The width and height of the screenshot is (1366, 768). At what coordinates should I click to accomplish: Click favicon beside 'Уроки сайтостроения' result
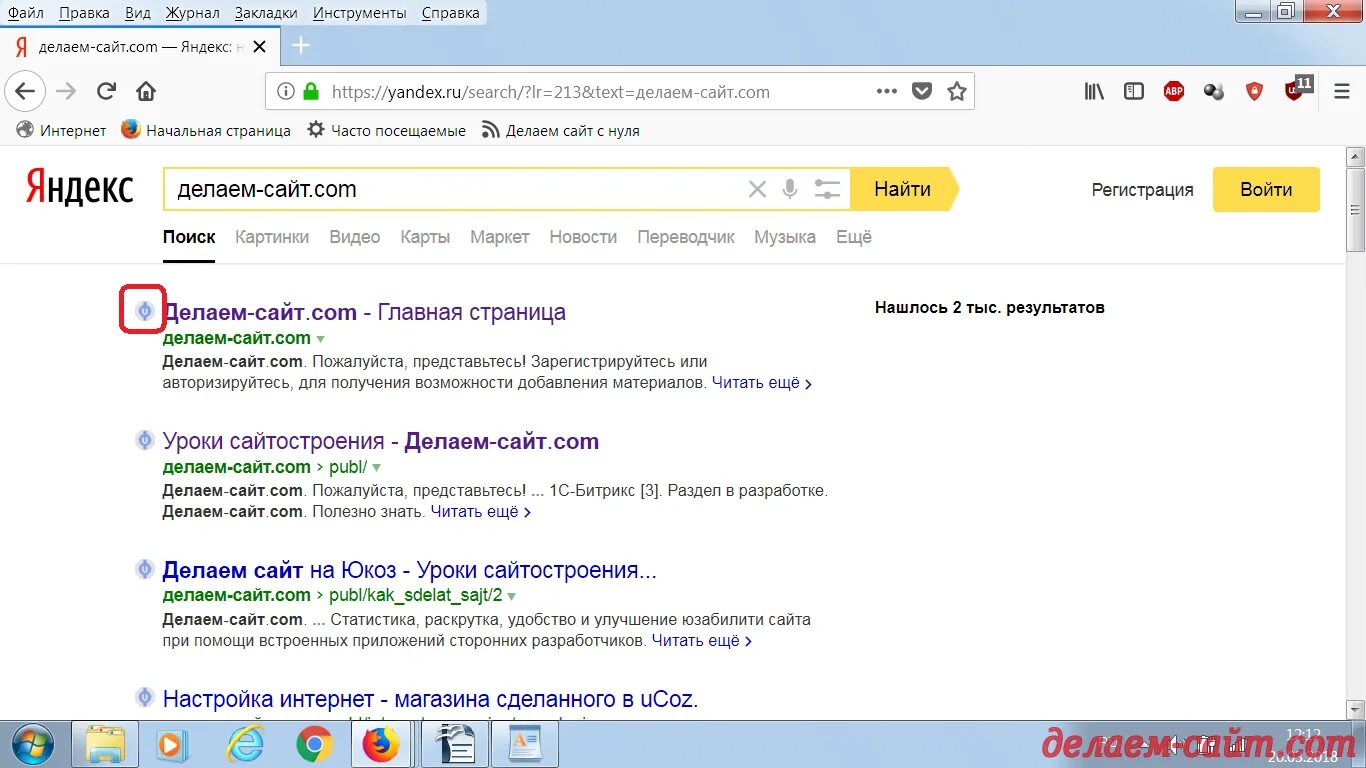pyautogui.click(x=145, y=441)
